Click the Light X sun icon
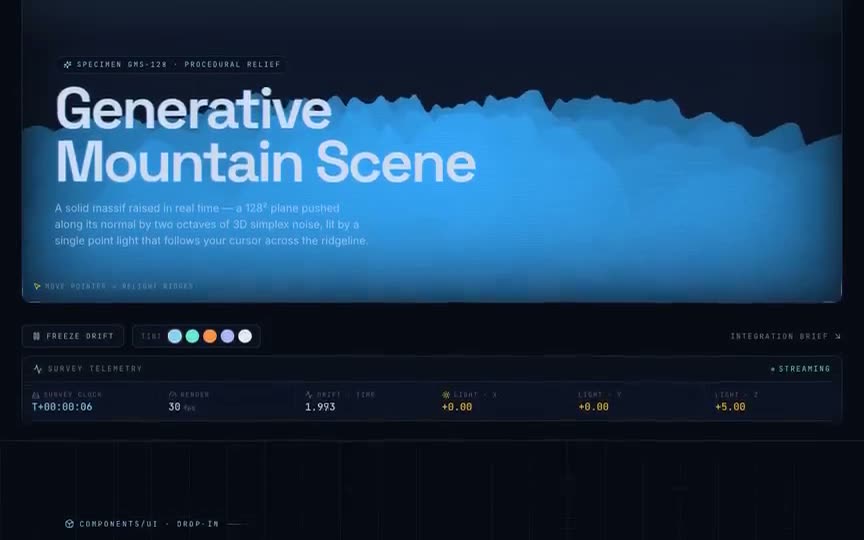The width and height of the screenshot is (864, 540). coord(446,395)
